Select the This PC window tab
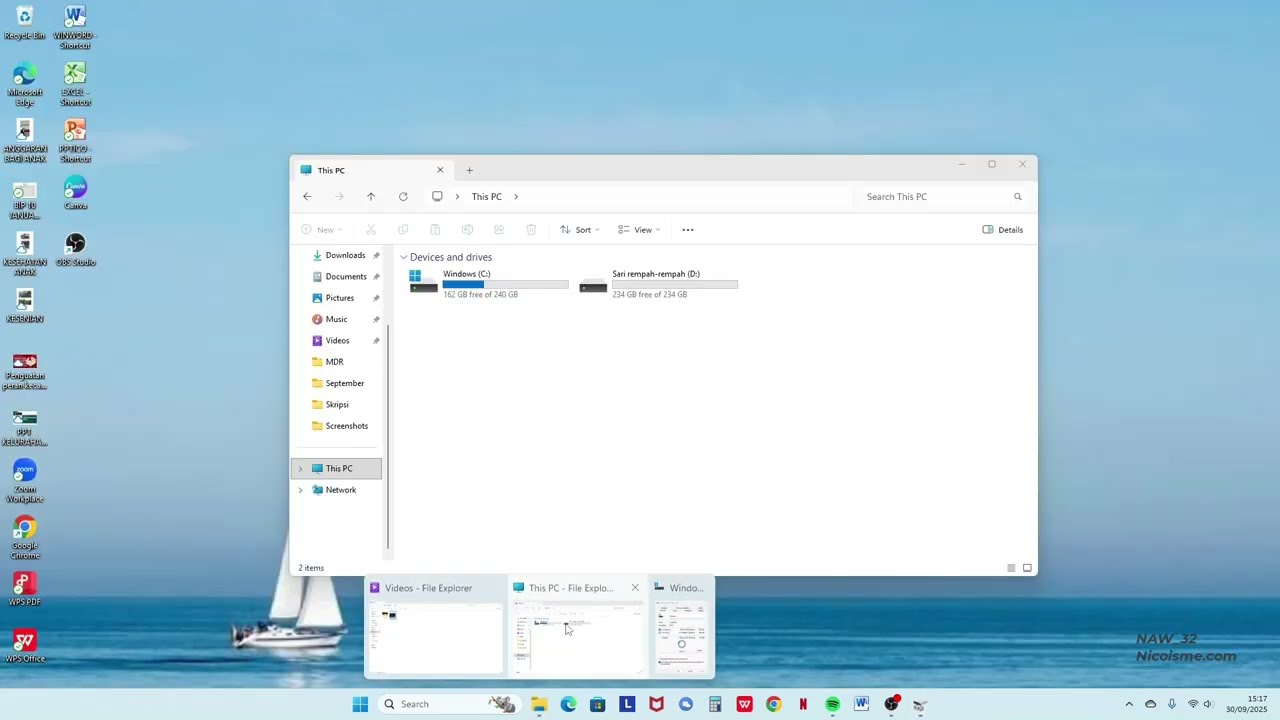This screenshot has height=720, width=1280. [370, 170]
